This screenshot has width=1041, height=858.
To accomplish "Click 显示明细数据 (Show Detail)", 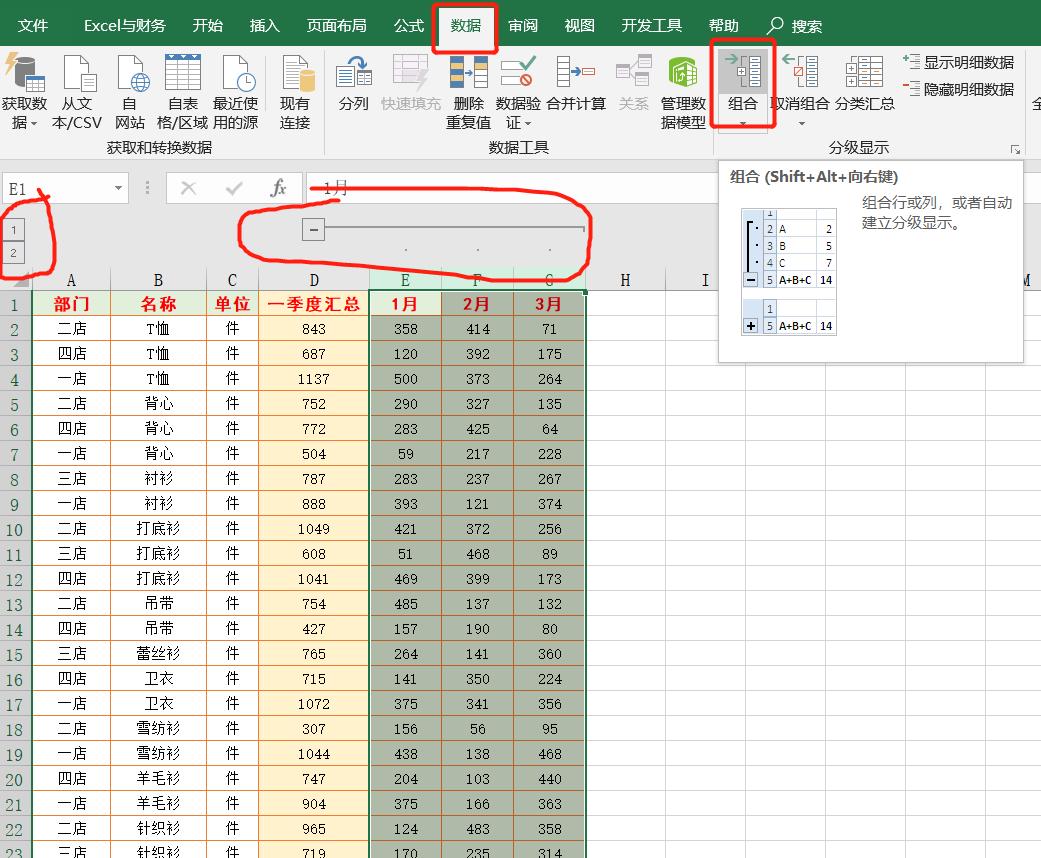I will point(964,63).
